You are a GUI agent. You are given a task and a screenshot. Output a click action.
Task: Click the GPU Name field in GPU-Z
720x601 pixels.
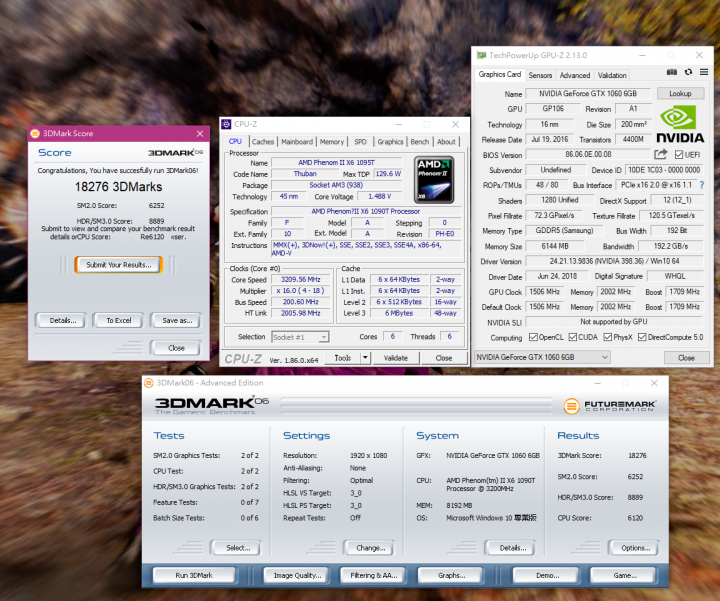(588, 94)
